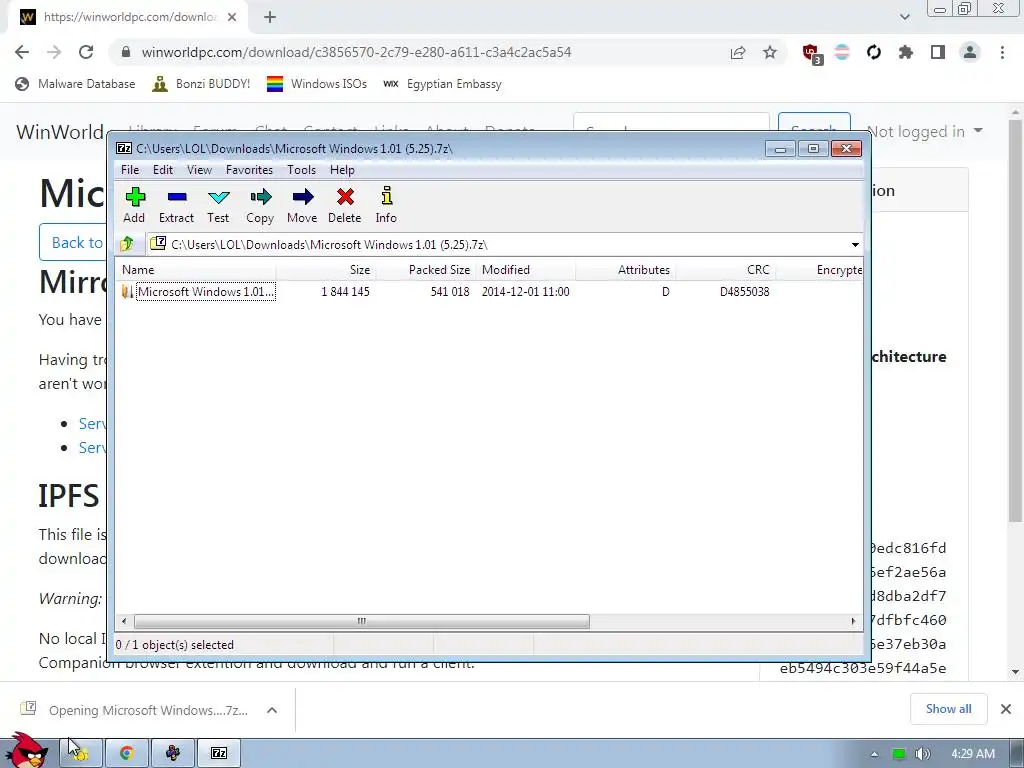
Task: Open the View menu in 7-Zip
Action: pos(199,170)
